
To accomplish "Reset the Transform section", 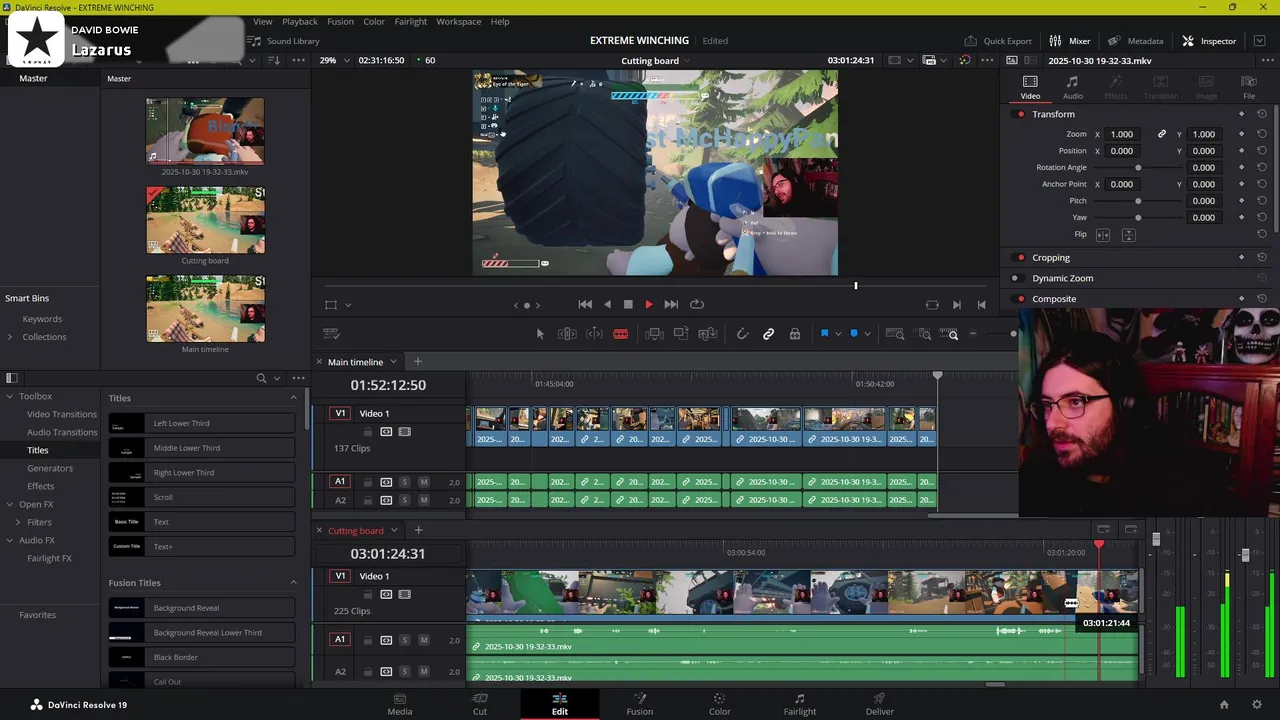I will 1261,114.
